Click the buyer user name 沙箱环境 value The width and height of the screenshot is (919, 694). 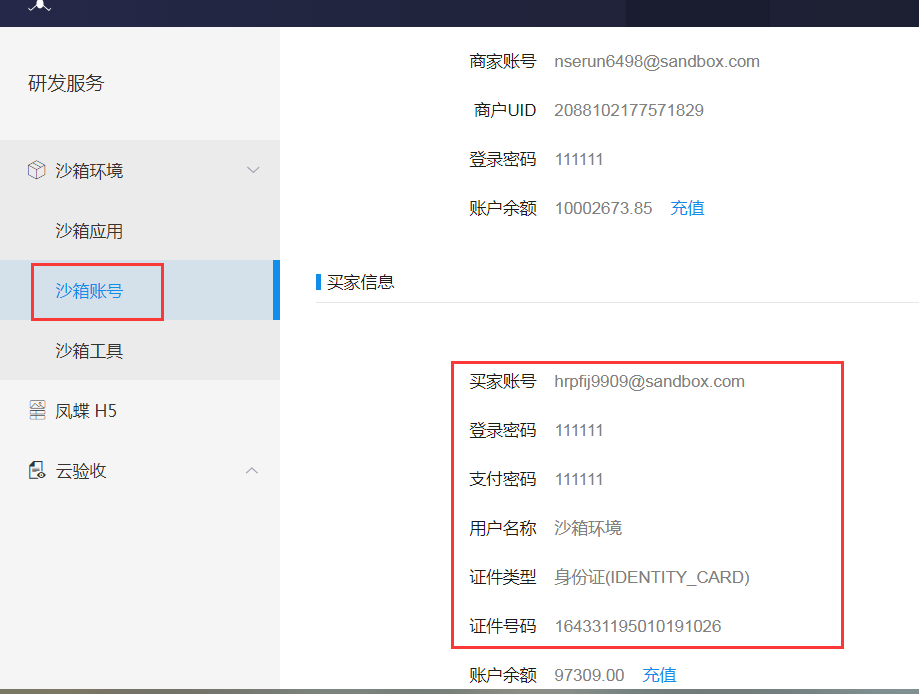[588, 528]
